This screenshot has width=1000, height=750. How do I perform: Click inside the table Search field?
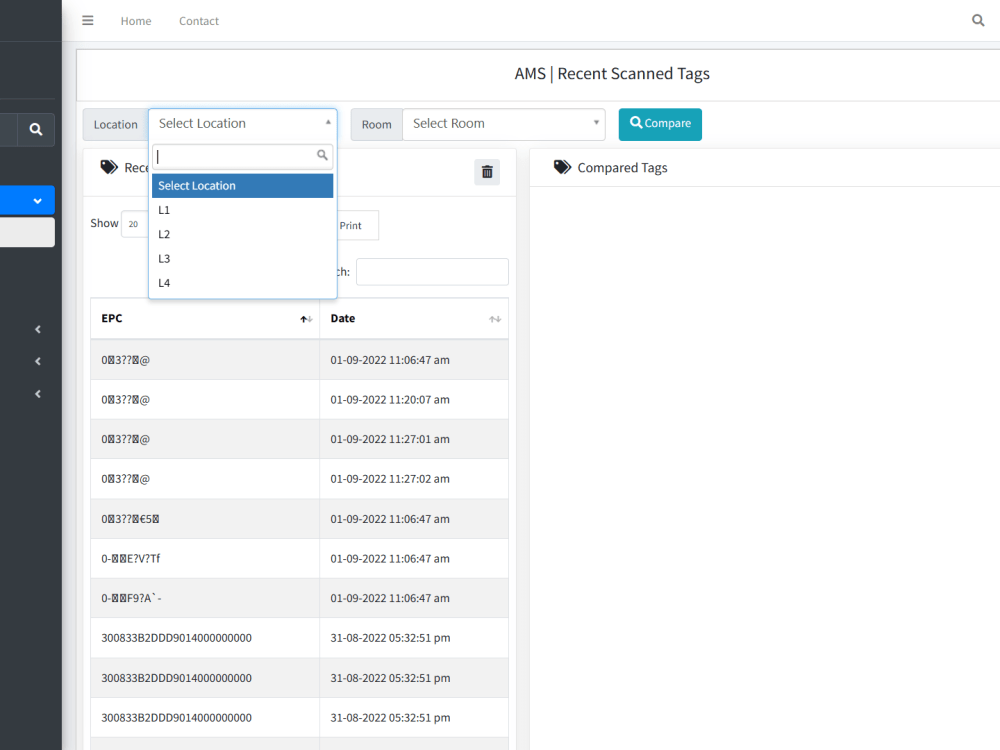tap(432, 271)
